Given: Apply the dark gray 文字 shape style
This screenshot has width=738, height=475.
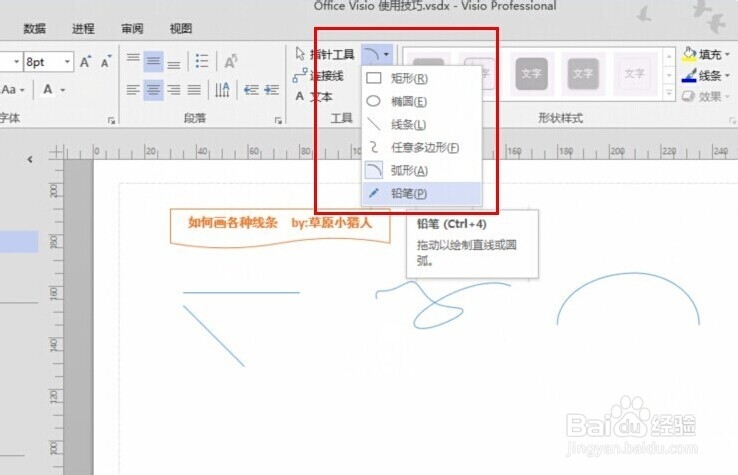Looking at the screenshot, I should click(531, 74).
